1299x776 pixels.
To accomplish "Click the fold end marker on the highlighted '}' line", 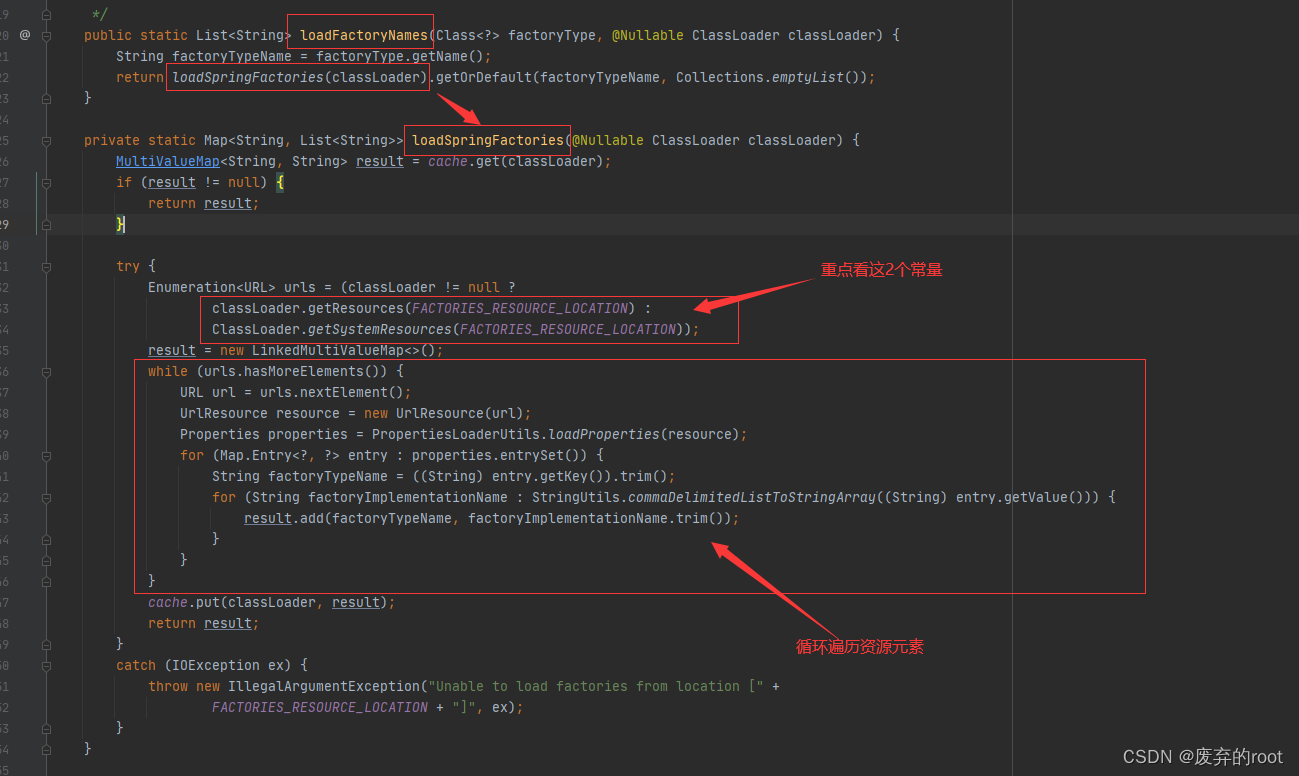I will tap(46, 224).
